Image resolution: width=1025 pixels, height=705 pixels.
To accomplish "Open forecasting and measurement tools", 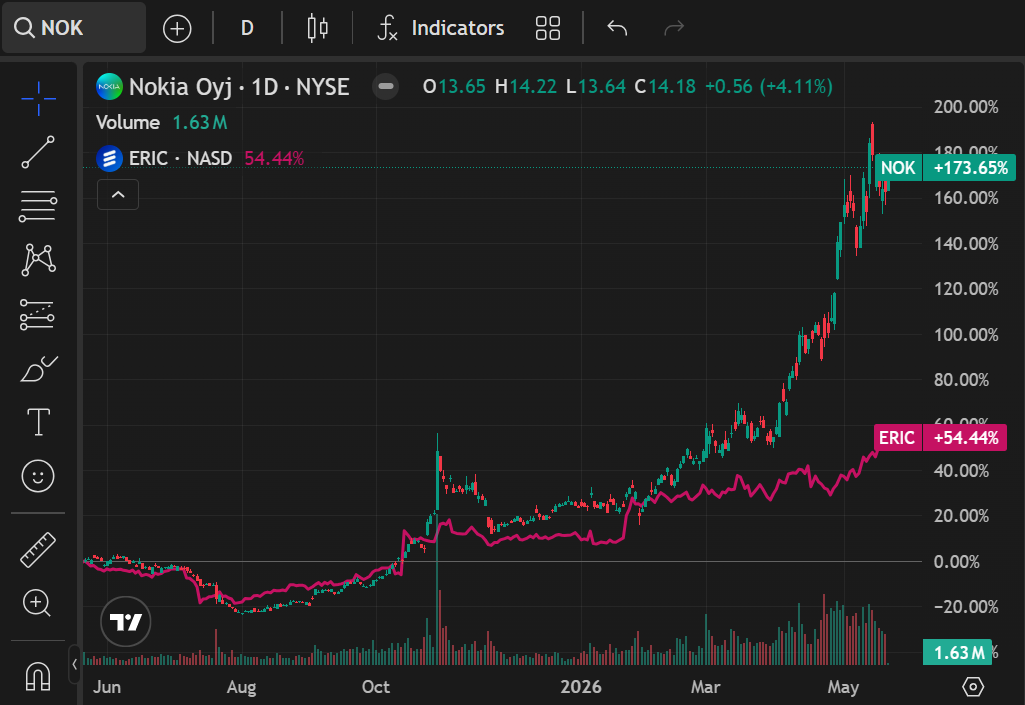I will coord(37,315).
